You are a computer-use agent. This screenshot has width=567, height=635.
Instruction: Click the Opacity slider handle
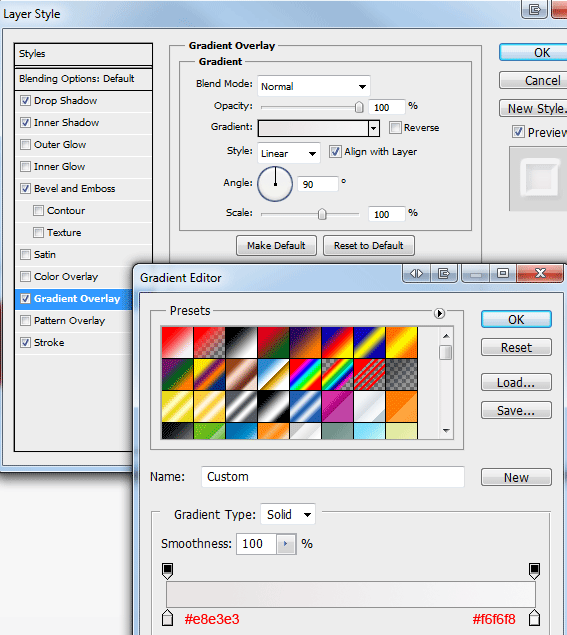[359, 107]
